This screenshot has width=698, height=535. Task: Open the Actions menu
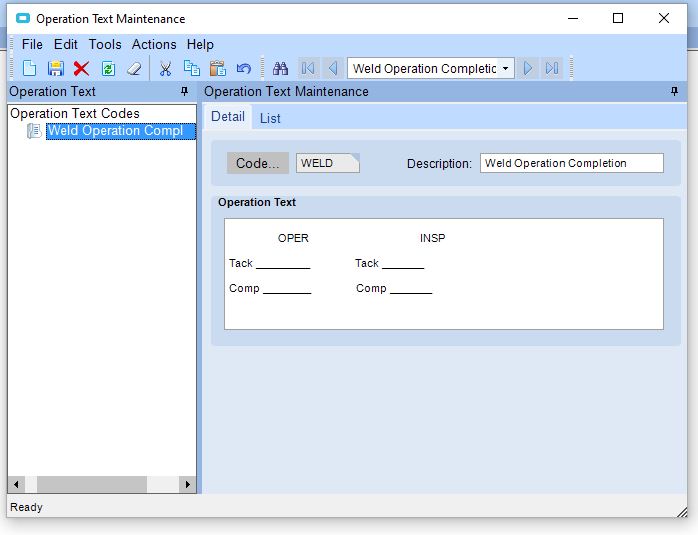154,45
